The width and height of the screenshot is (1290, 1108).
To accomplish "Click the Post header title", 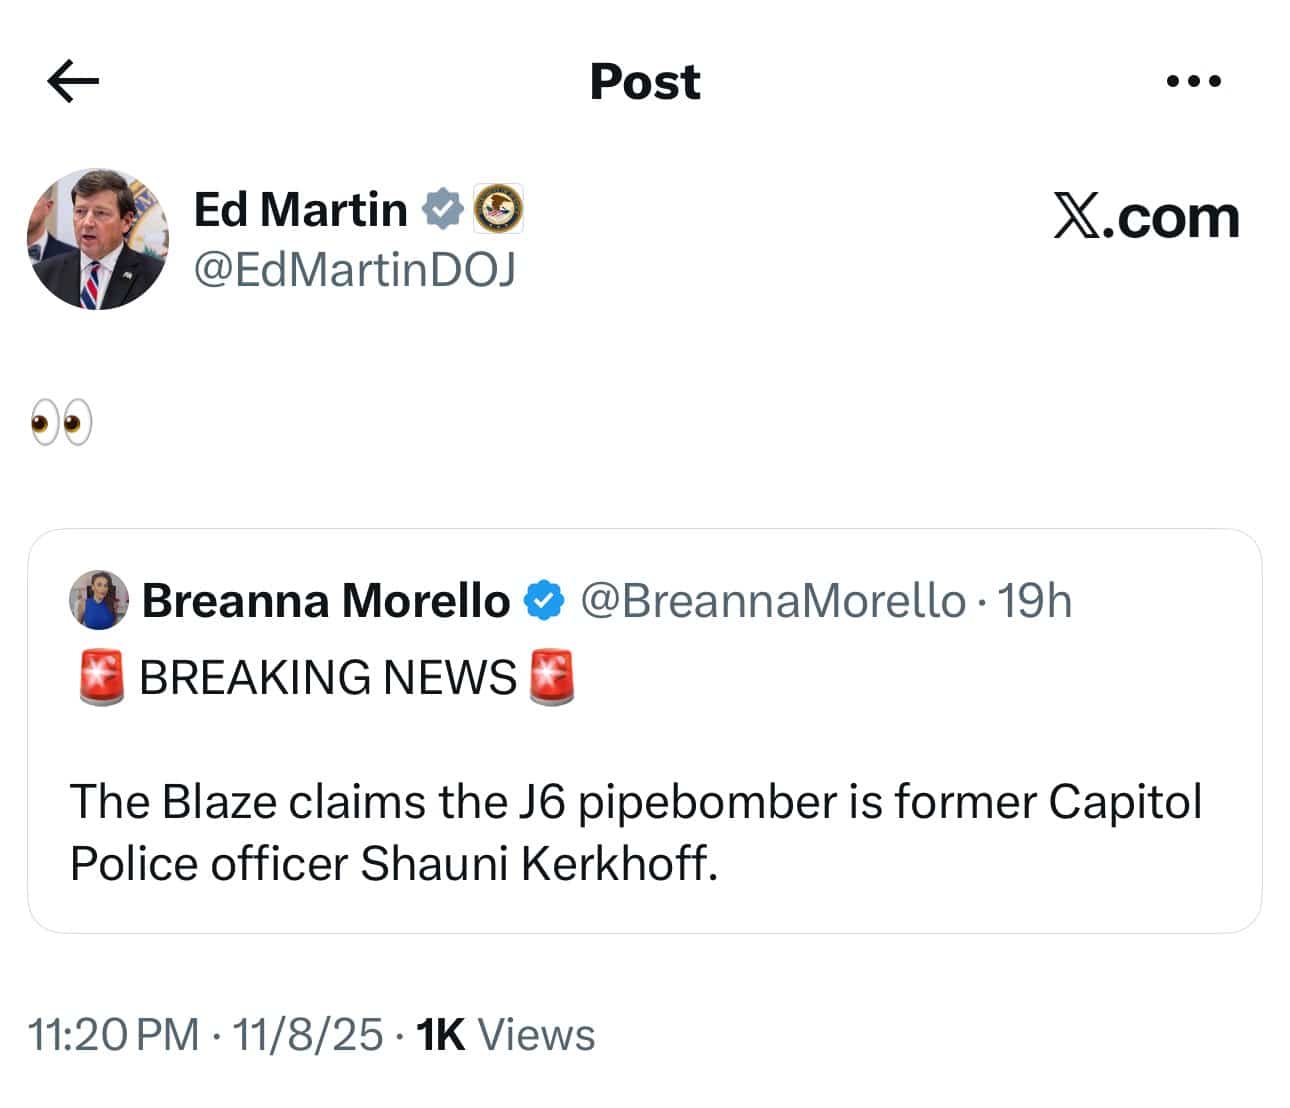I will pyautogui.click(x=645, y=81).
